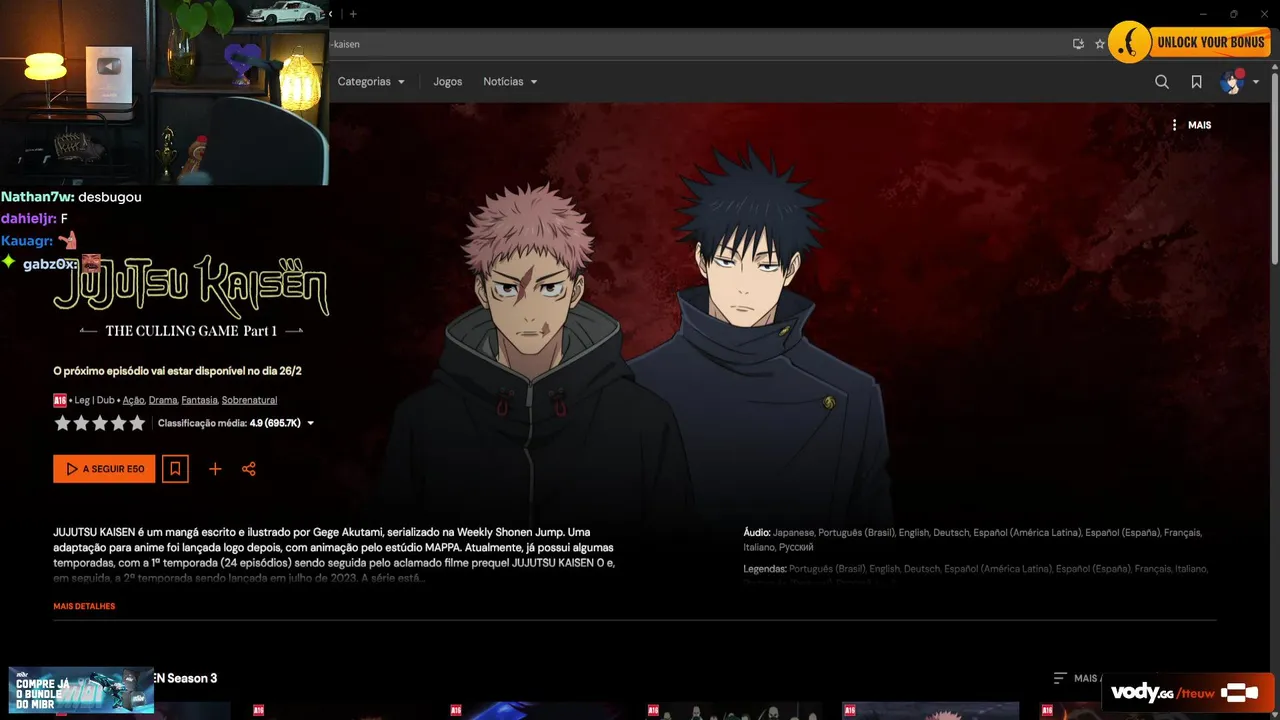Open the site search magnifier icon
Screen dimensions: 1280x720
[x=1162, y=82]
